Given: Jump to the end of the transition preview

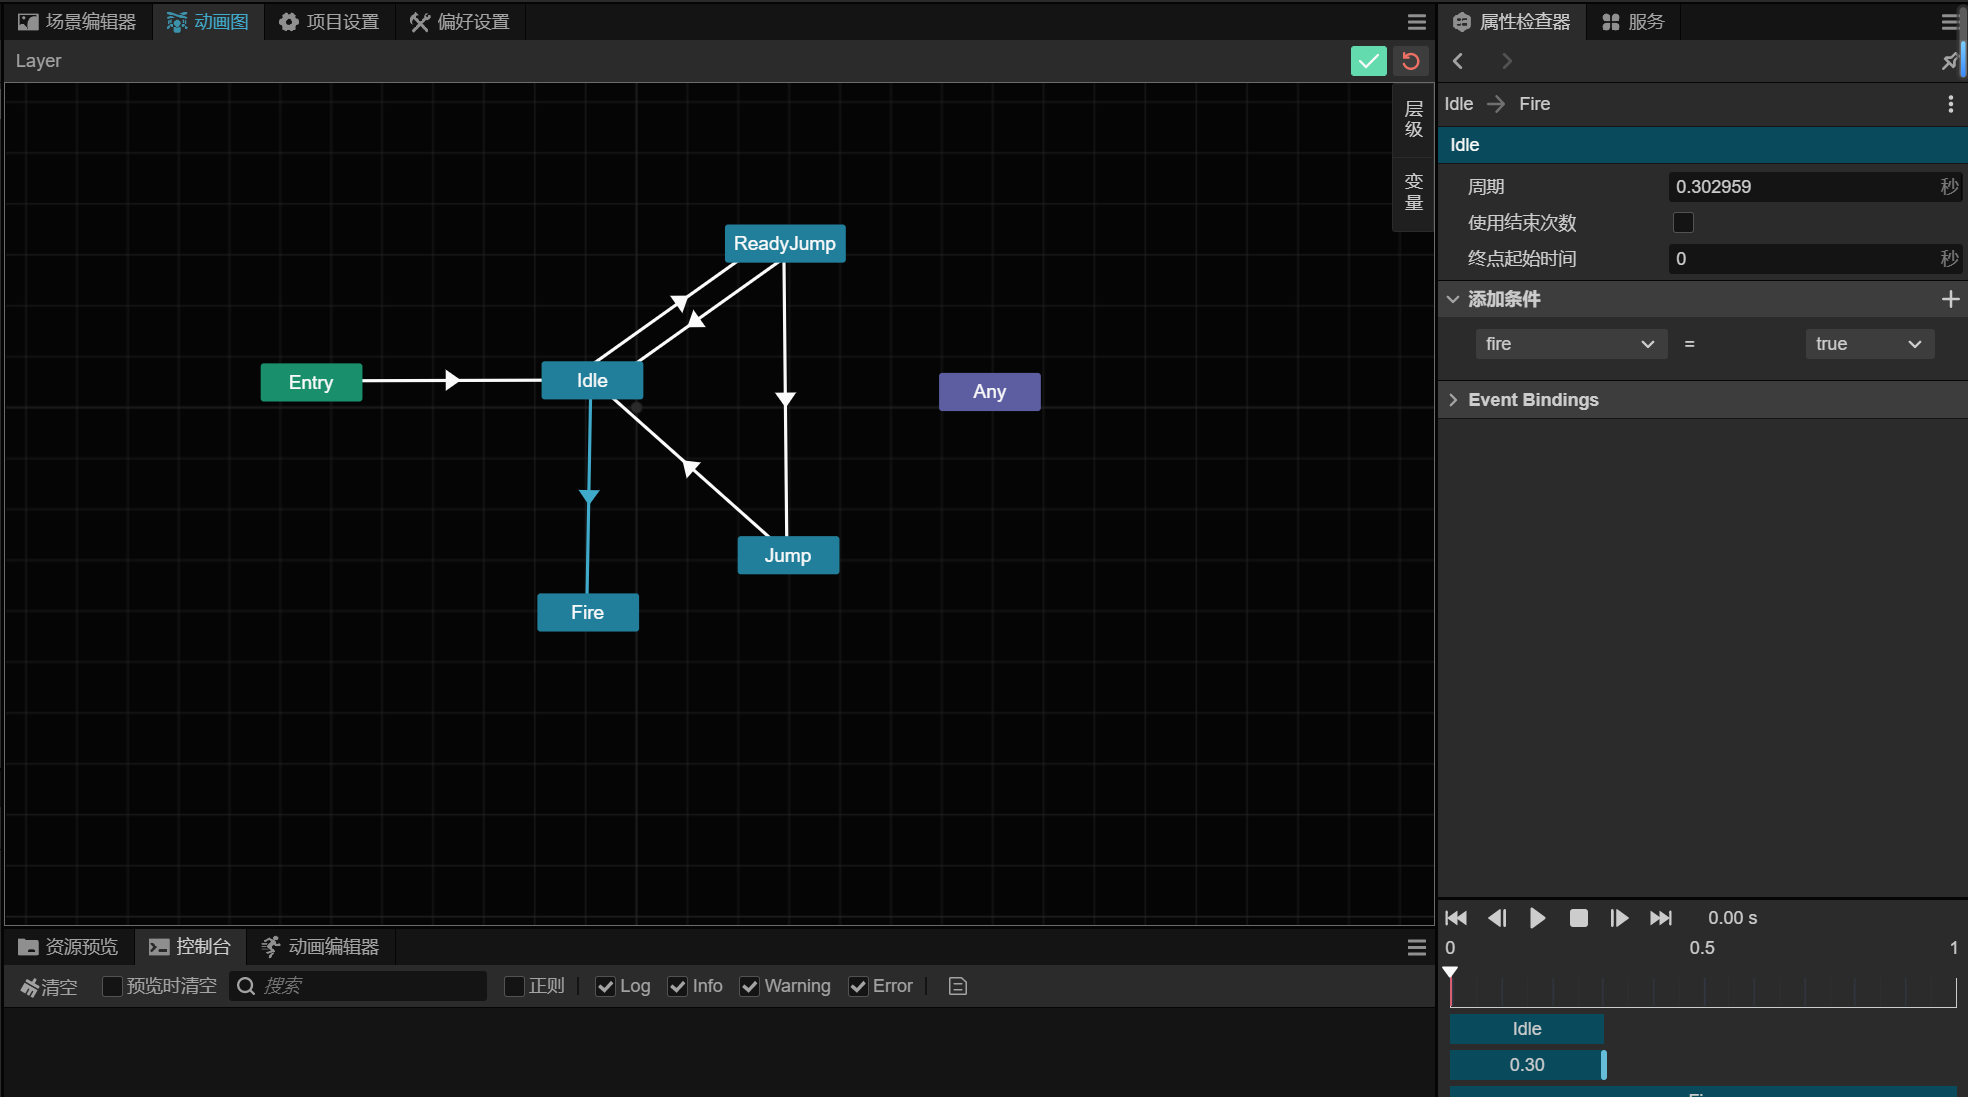Looking at the screenshot, I should (x=1661, y=918).
